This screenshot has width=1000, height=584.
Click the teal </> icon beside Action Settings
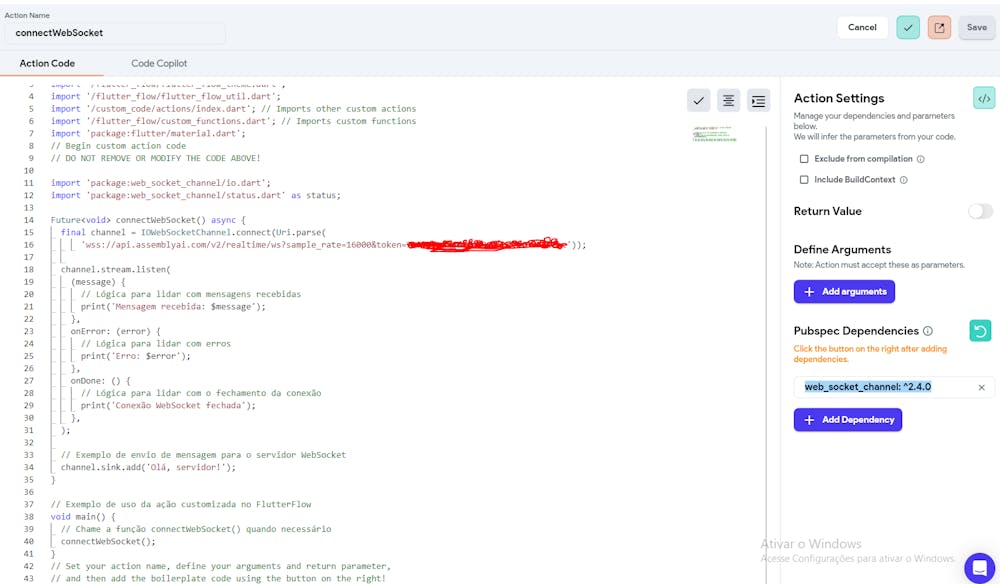click(984, 98)
